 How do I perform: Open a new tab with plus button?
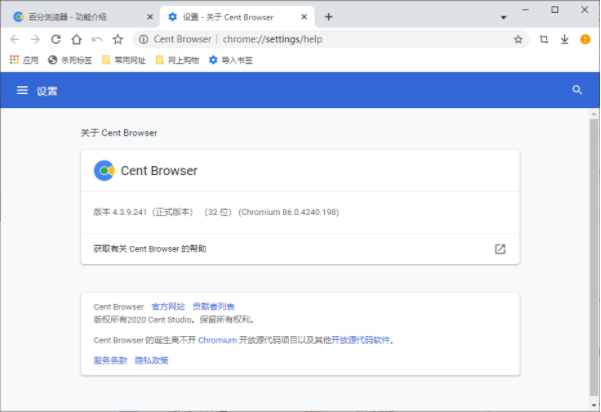pos(328,17)
